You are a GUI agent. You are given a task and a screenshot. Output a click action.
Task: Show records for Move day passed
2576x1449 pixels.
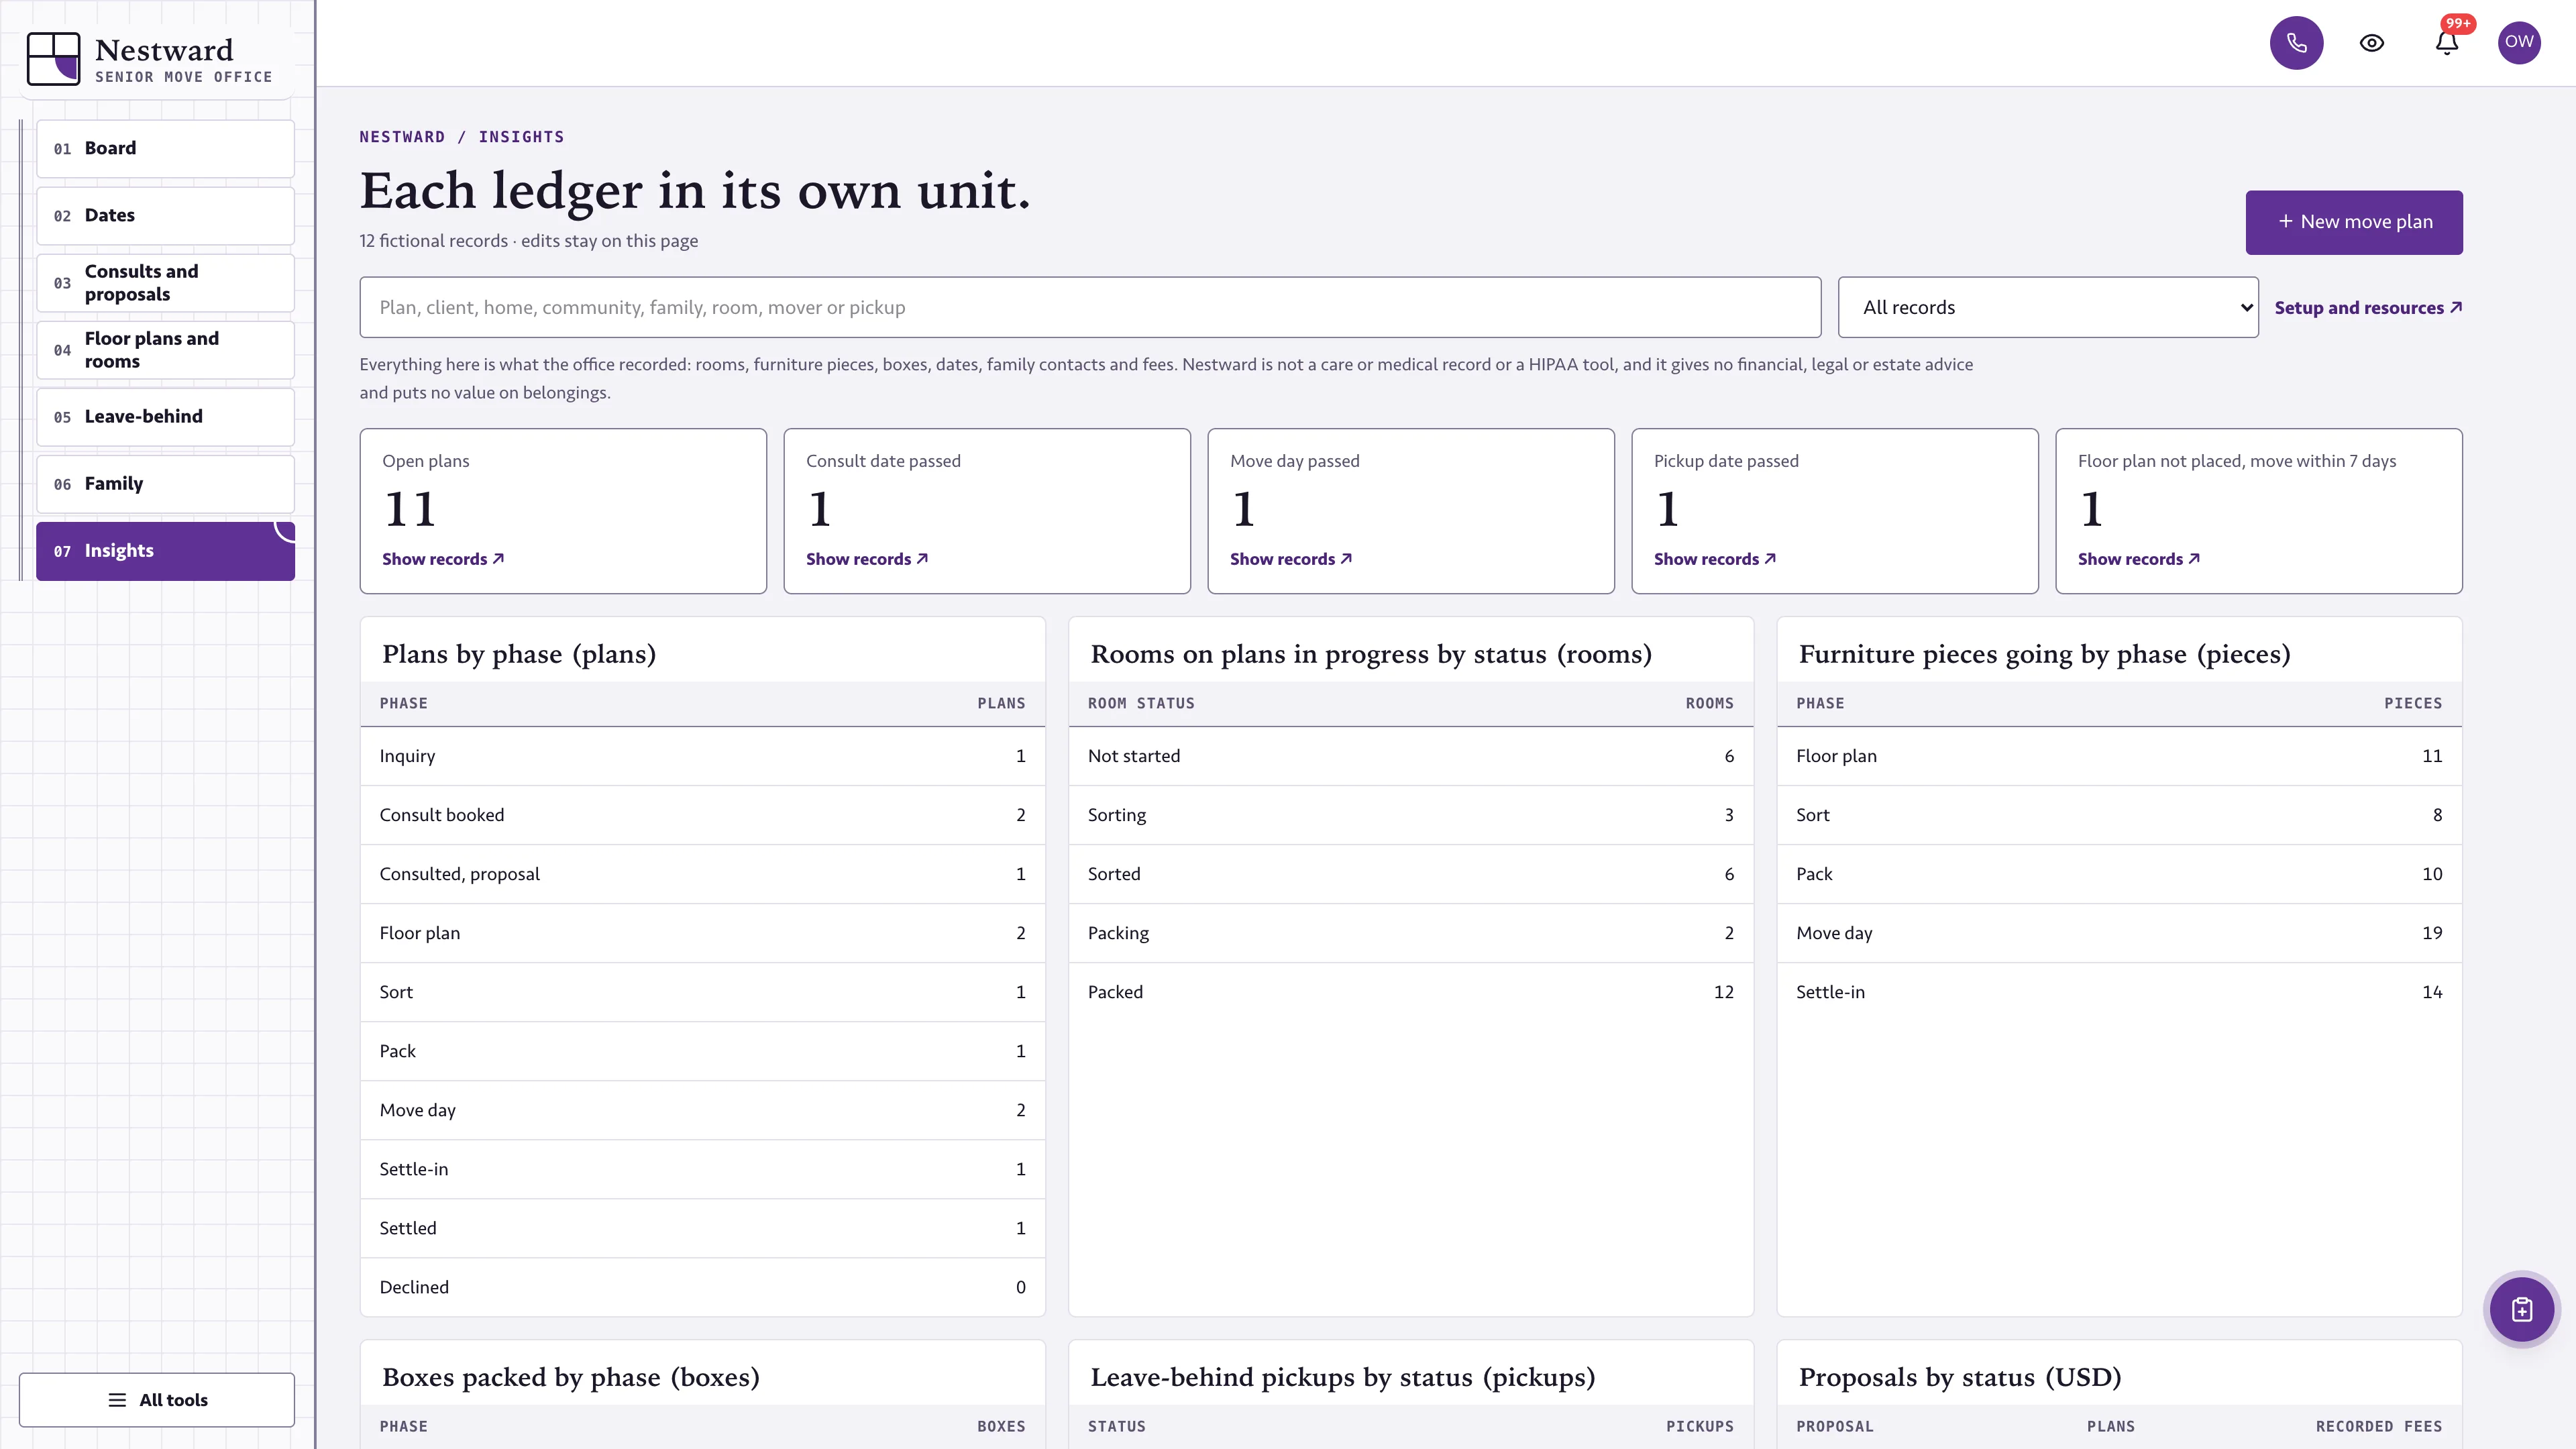click(x=1291, y=559)
